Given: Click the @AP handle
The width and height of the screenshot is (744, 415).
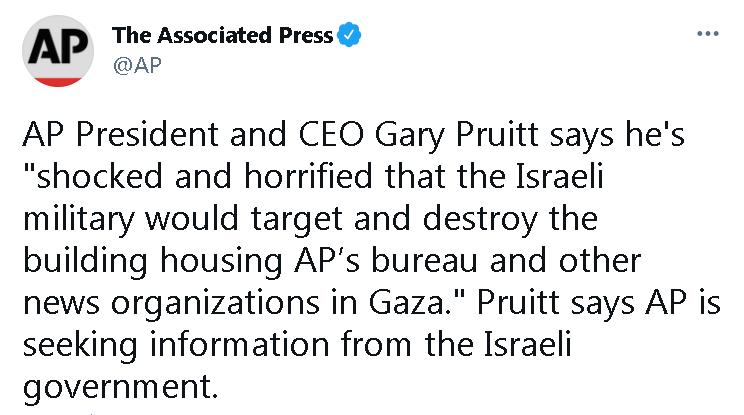Looking at the screenshot, I should (x=138, y=63).
